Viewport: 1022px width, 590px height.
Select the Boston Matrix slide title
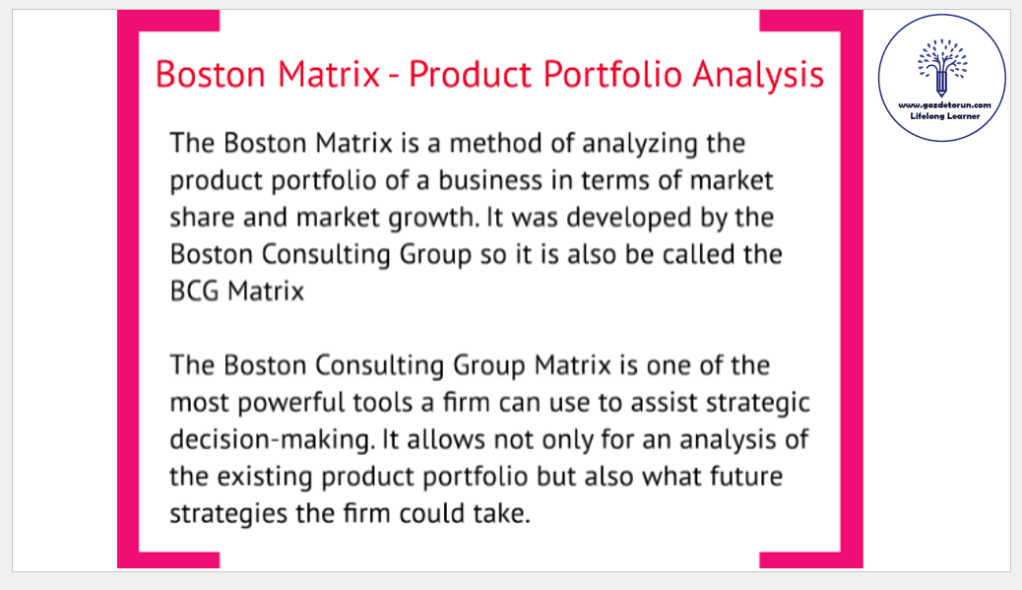490,75
